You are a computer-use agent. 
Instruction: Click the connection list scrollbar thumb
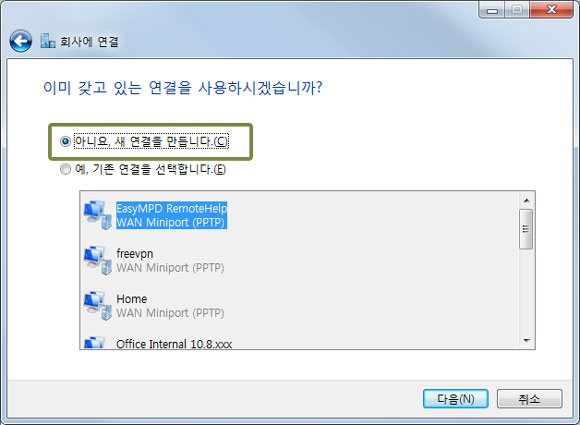pyautogui.click(x=526, y=229)
